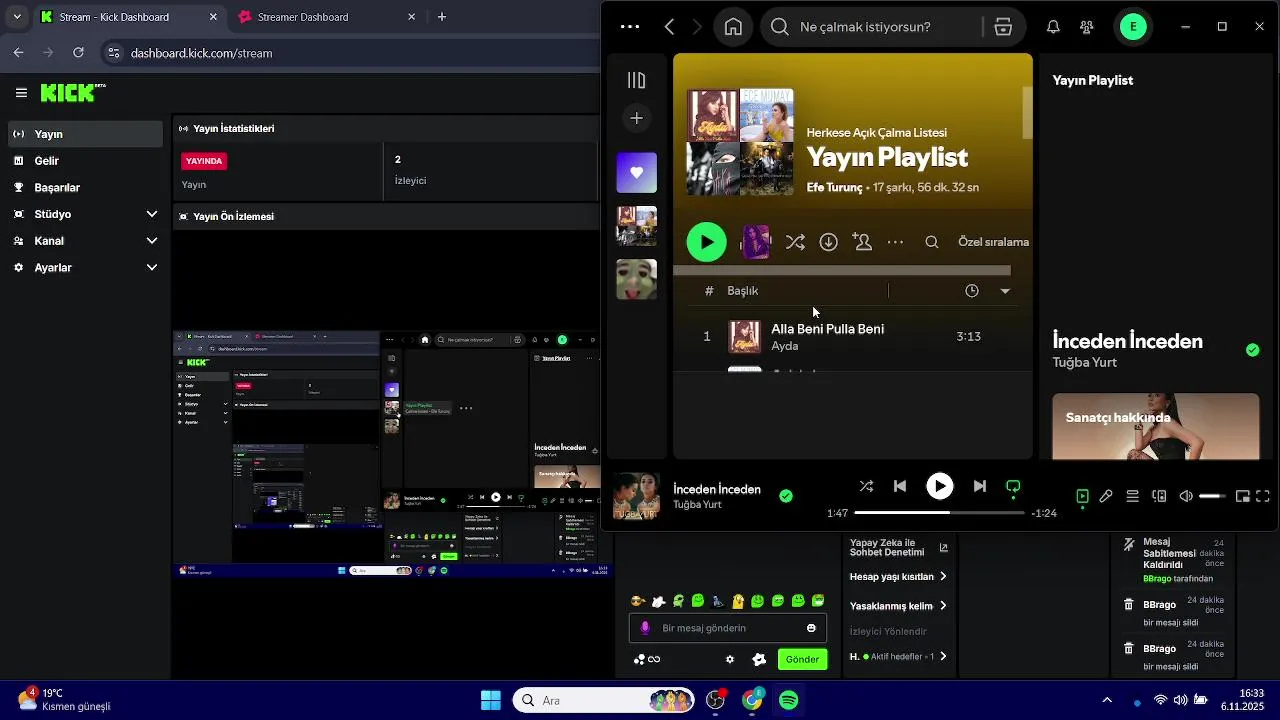Open the play queue
The height and width of the screenshot is (720, 1280).
coord(1132,496)
